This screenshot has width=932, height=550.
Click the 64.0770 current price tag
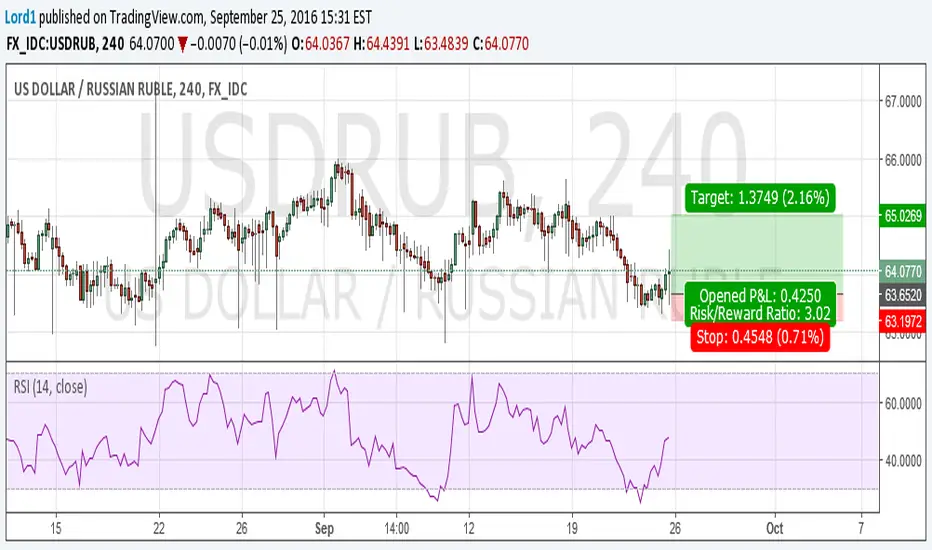pos(902,272)
